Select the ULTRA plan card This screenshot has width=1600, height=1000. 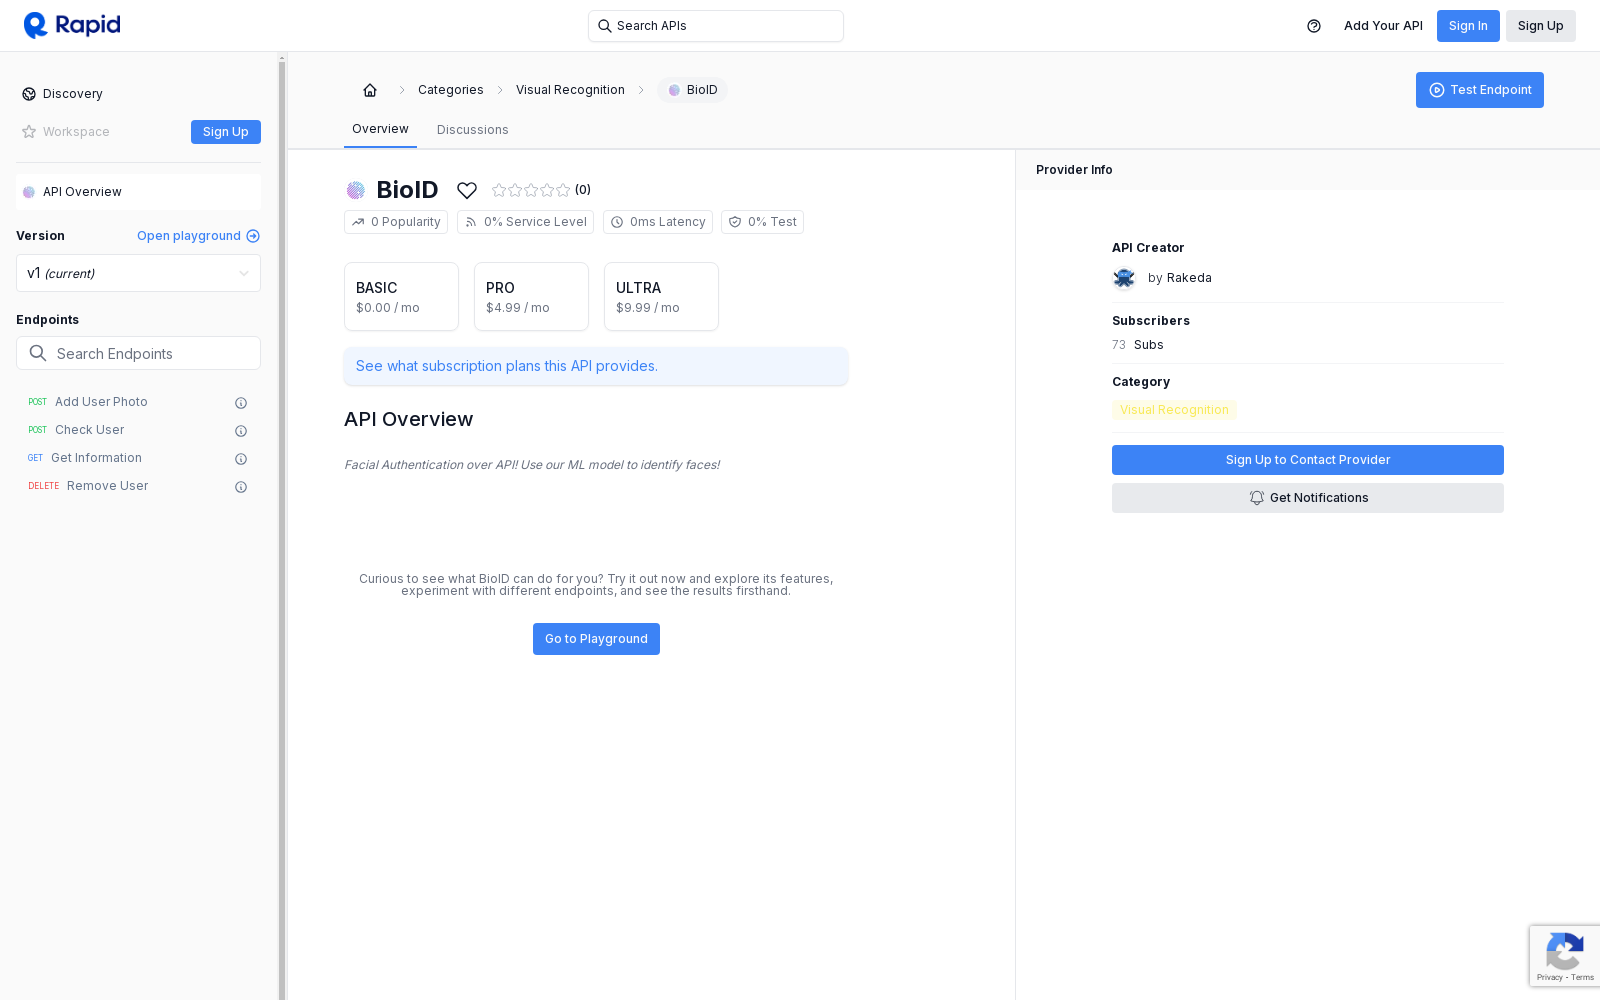661,297
